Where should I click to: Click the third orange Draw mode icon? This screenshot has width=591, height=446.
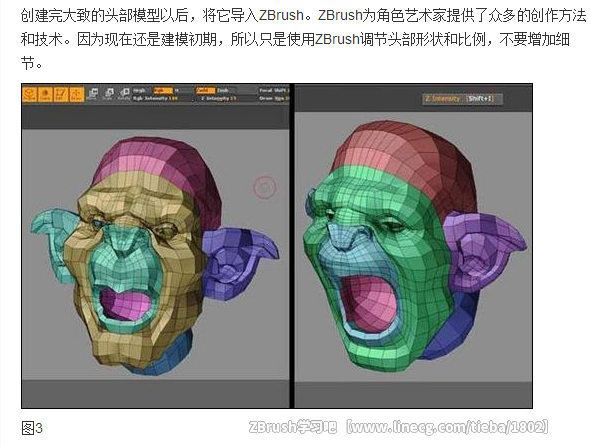click(x=61, y=94)
